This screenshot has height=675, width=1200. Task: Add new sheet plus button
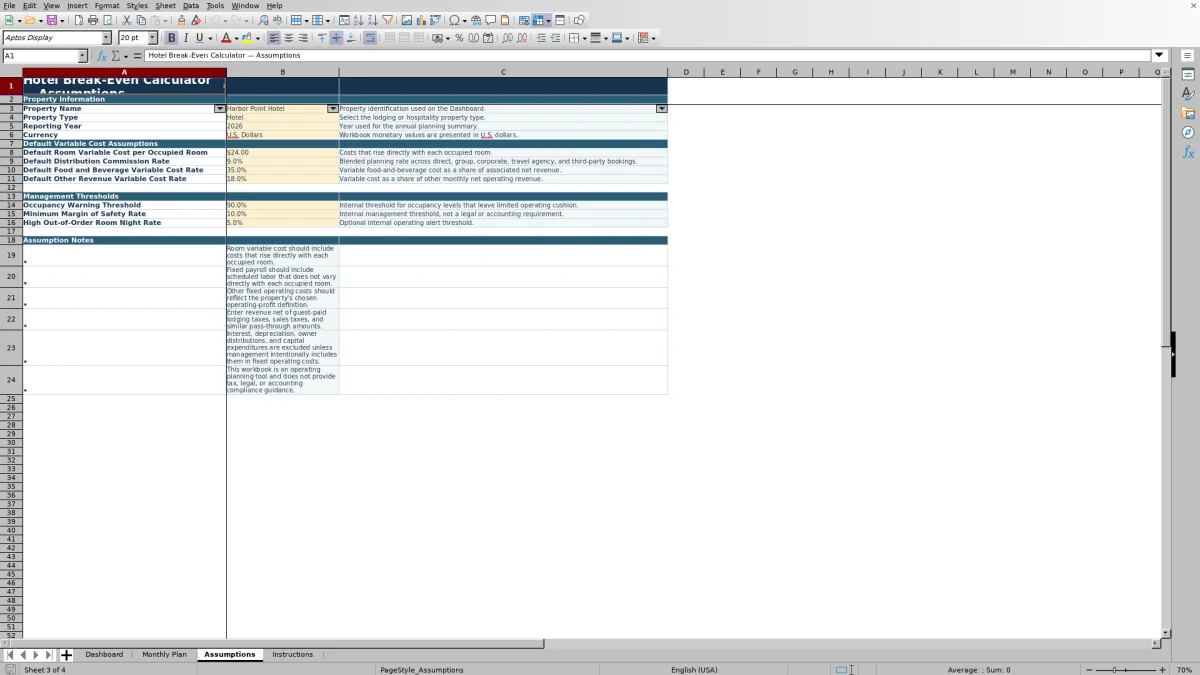[x=66, y=656]
